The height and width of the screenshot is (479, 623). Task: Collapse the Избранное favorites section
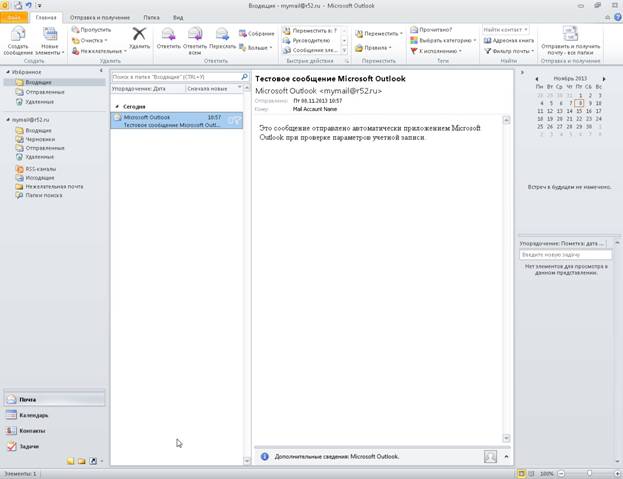(x=8, y=72)
